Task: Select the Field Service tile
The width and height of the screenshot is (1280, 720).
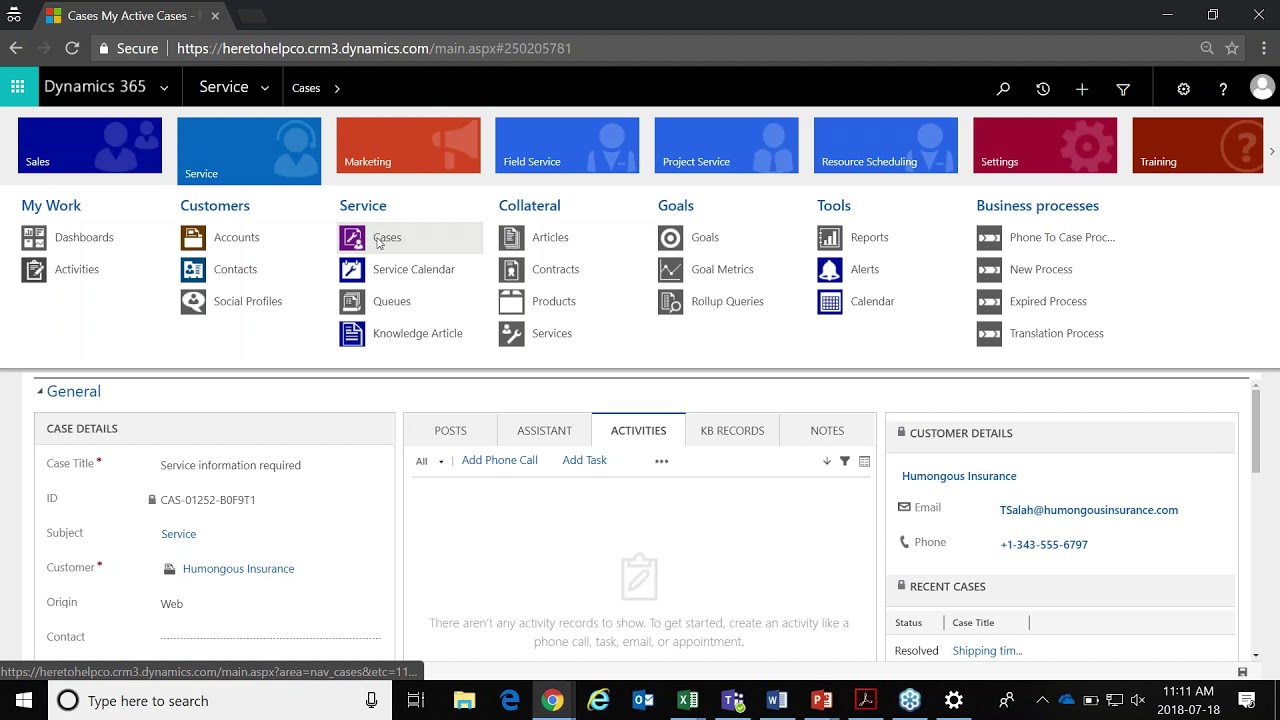Action: [567, 145]
